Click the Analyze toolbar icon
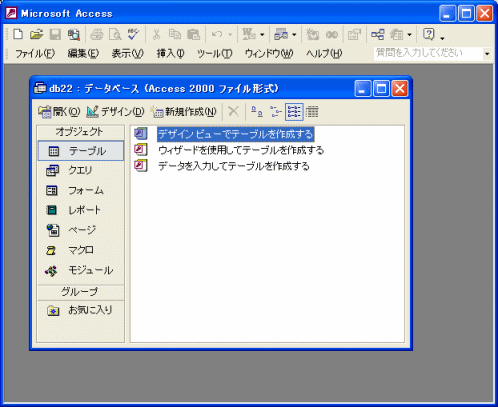Viewport: 498px width, 407px height. tap(281, 34)
